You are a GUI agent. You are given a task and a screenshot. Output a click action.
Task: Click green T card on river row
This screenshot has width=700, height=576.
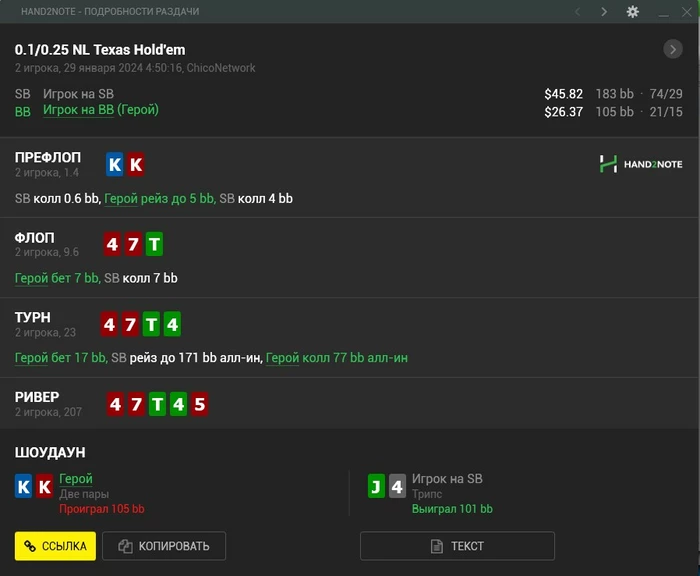pos(157,404)
